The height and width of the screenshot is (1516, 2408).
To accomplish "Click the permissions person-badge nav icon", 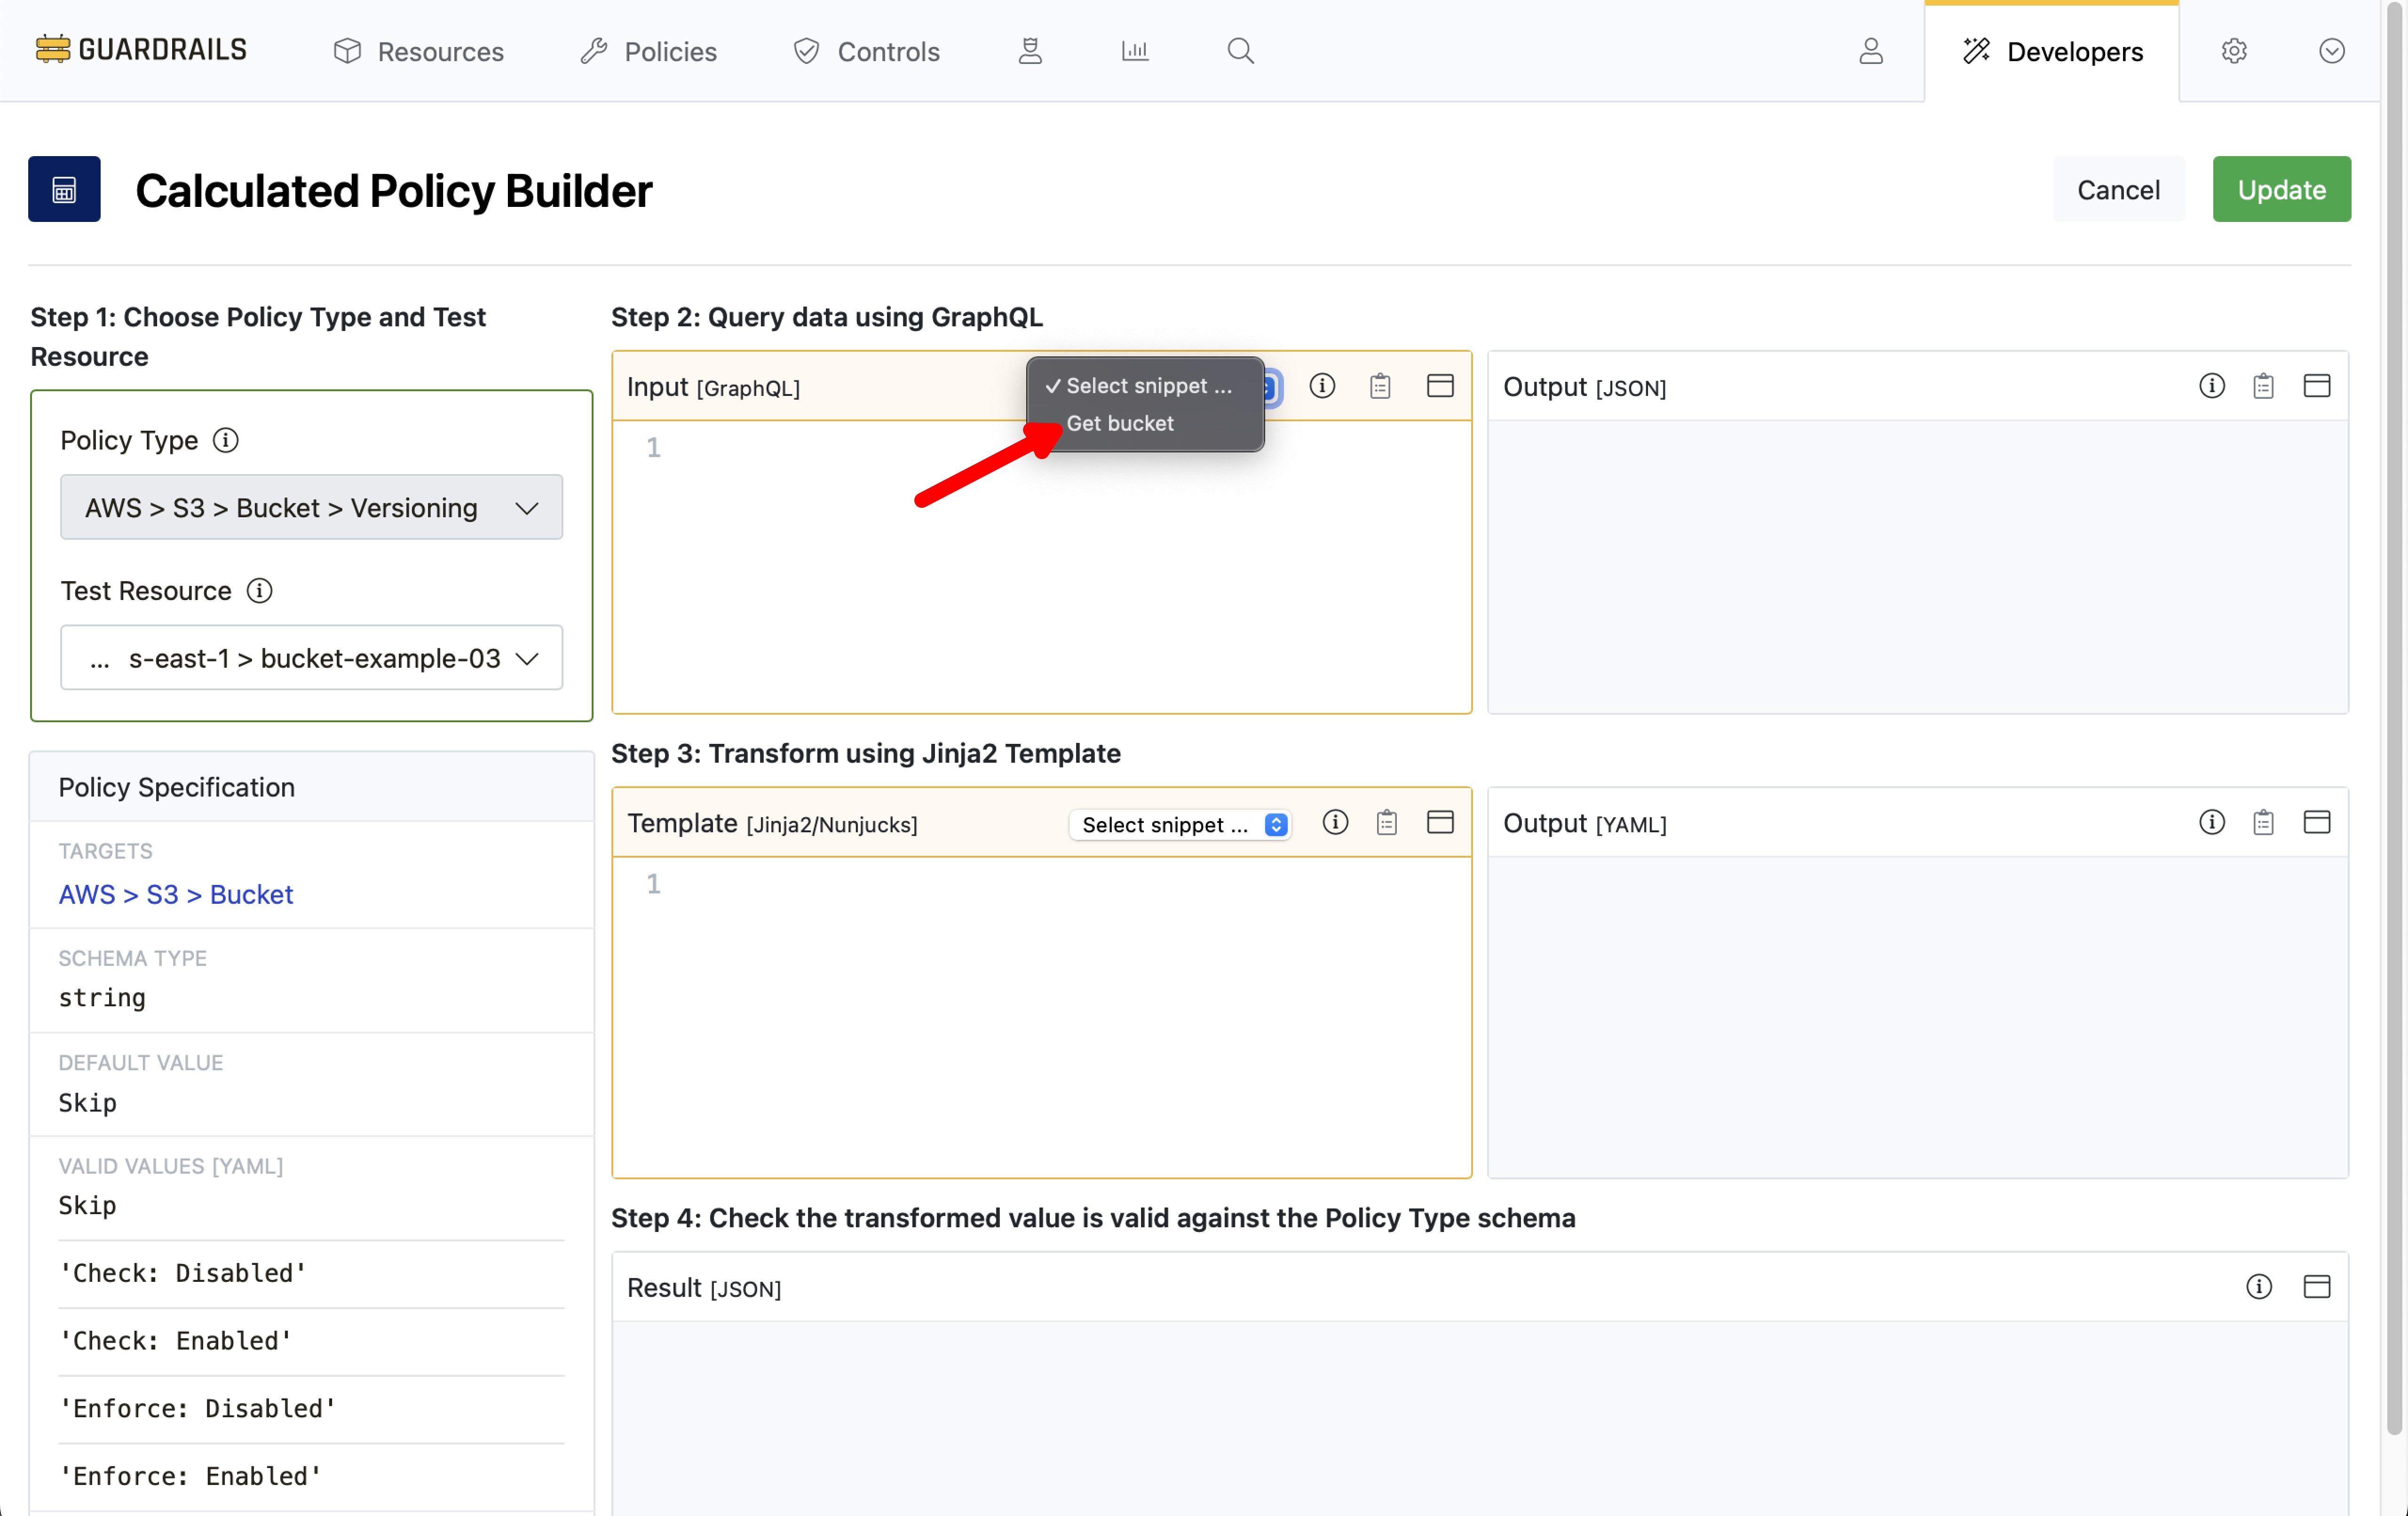I will click(x=1030, y=50).
